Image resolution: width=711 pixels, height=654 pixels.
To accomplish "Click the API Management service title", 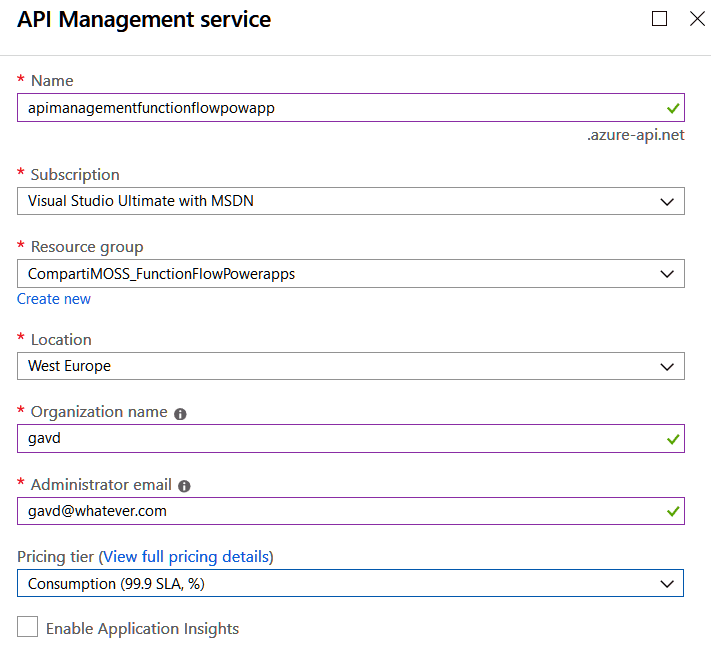I will click(x=144, y=19).
